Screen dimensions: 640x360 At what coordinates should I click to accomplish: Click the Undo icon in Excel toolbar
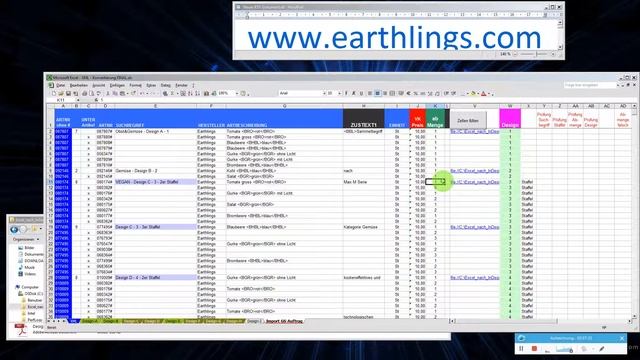(141, 93)
